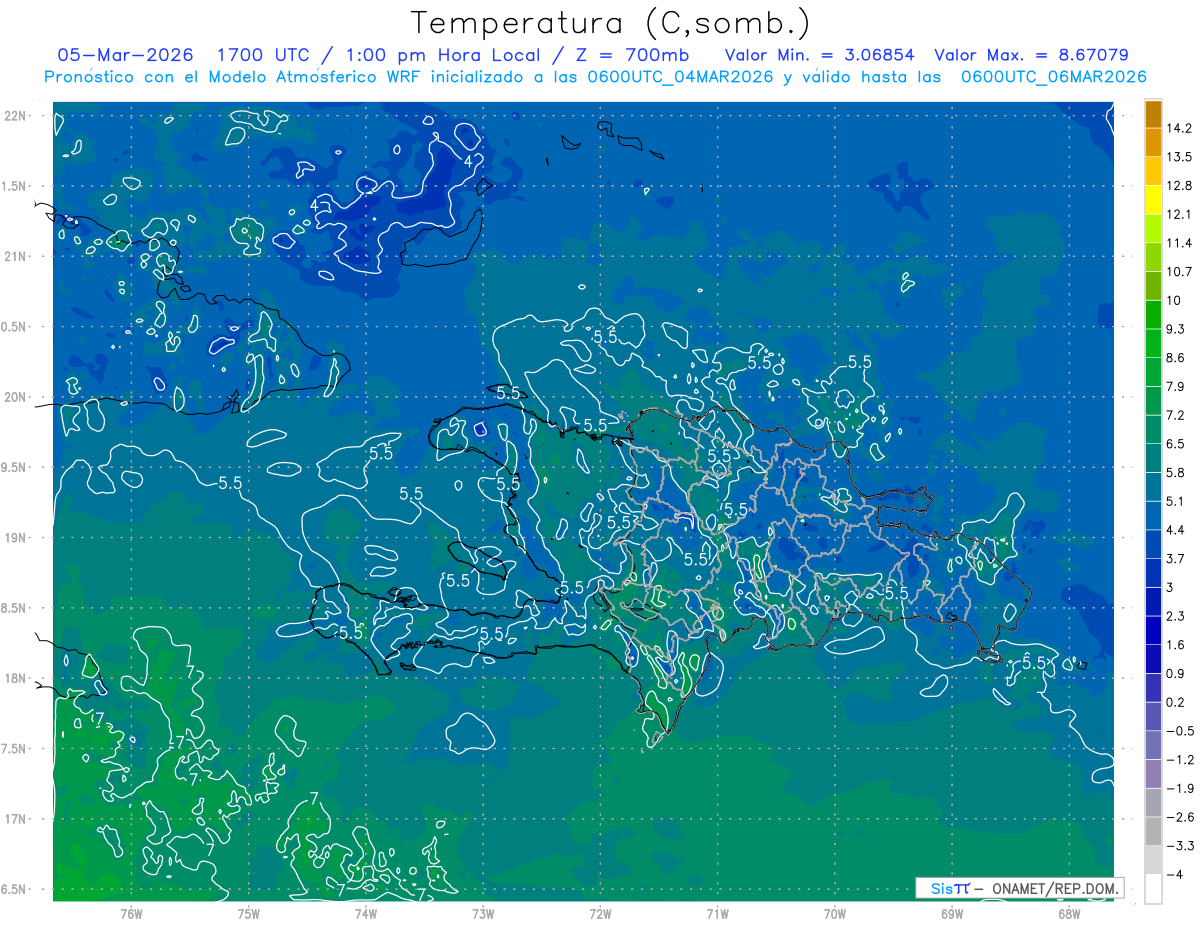Click the '68W' longitude axis label

1068,913
